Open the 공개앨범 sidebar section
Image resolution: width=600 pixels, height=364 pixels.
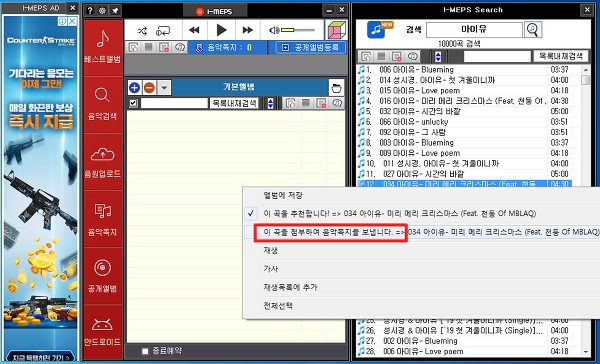pos(103,276)
